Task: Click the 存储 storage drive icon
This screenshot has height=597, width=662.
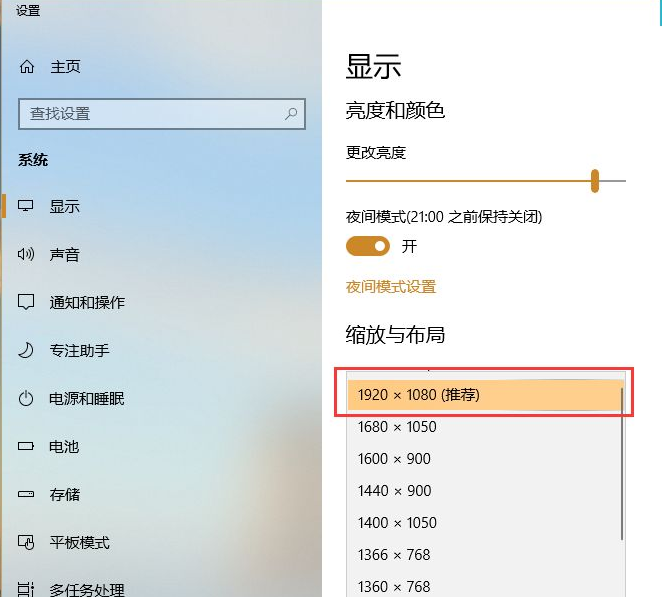Action: 27,495
